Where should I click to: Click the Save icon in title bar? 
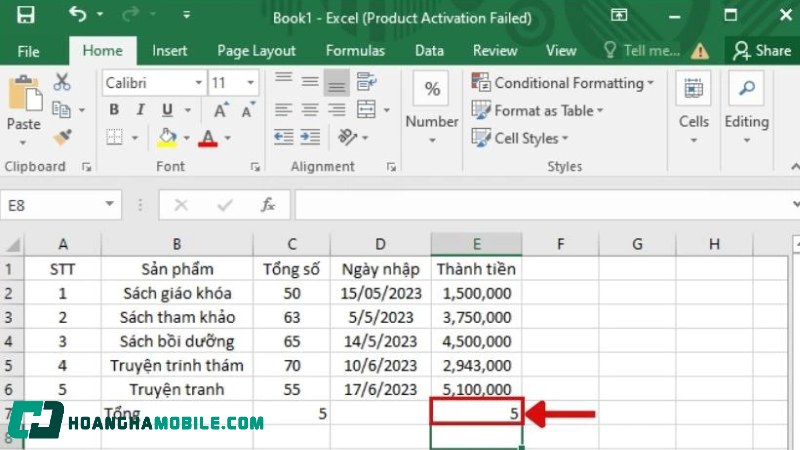[x=26, y=15]
